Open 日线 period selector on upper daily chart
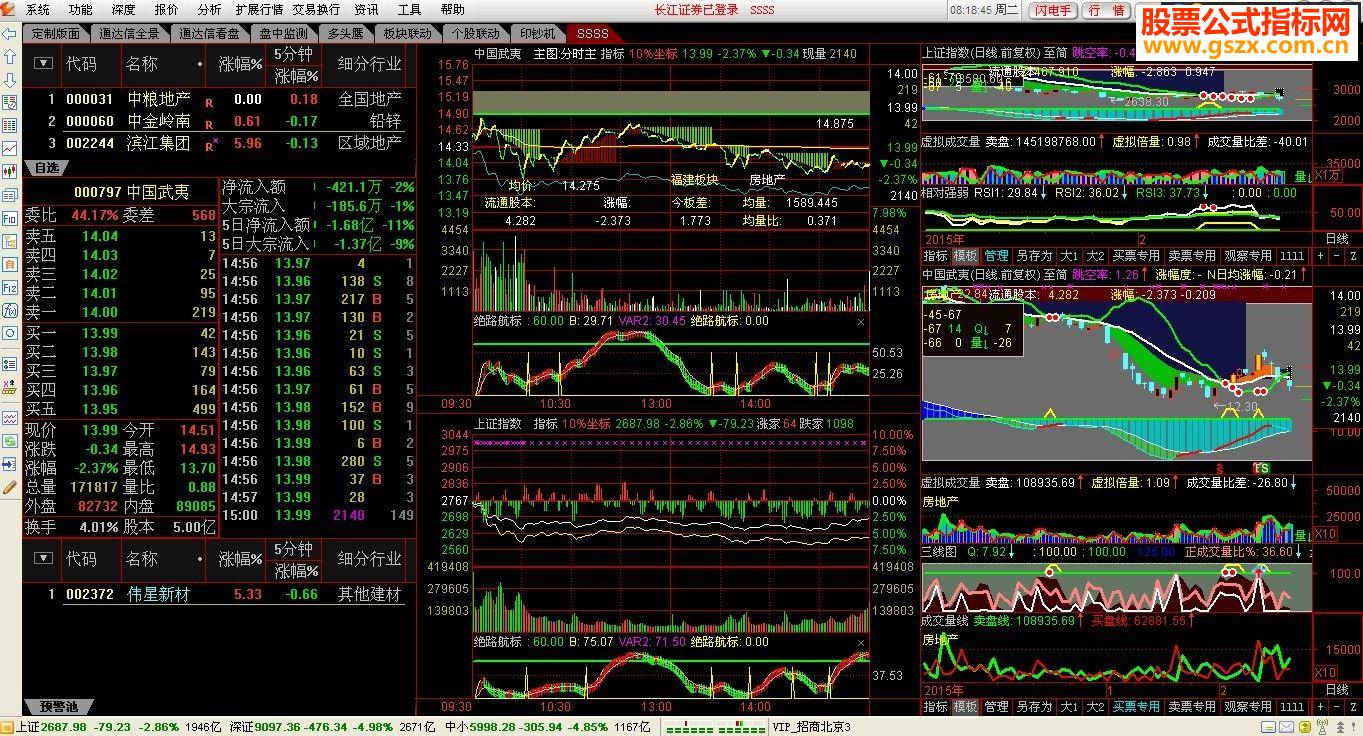1363x736 pixels. [x=1336, y=240]
